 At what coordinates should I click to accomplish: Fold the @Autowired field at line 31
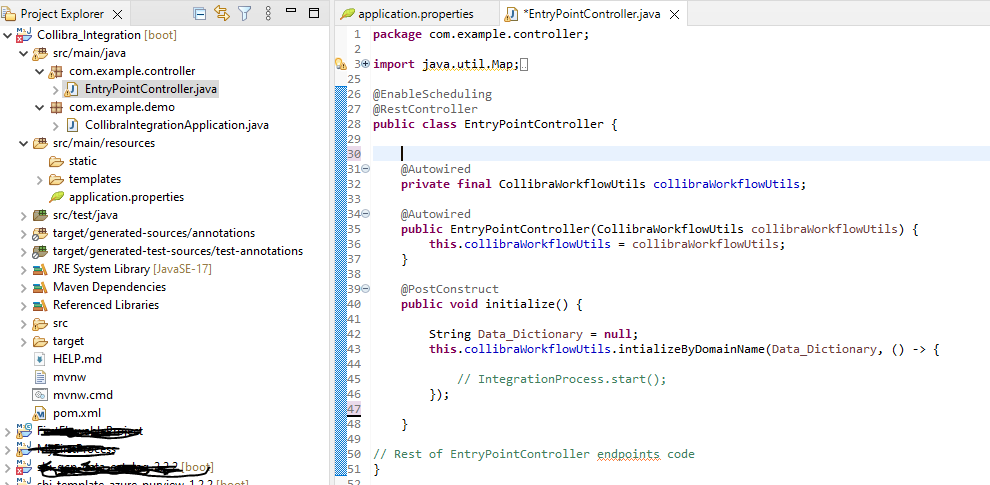click(366, 169)
